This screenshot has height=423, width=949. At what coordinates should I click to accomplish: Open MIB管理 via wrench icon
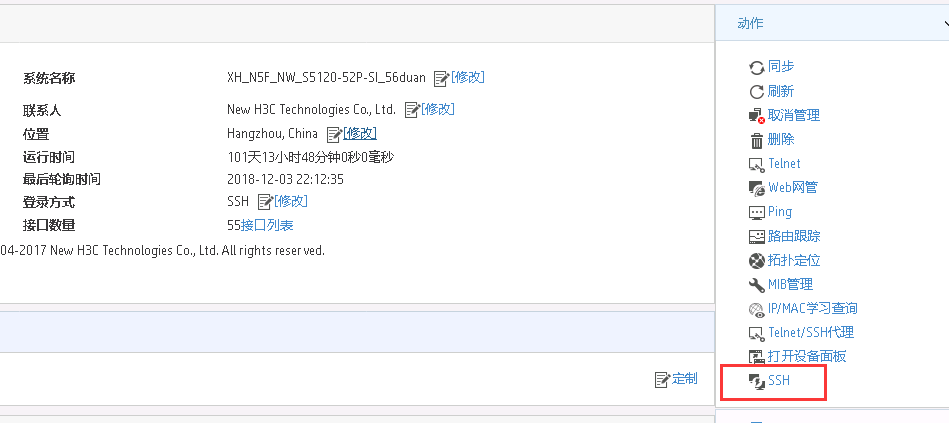757,285
